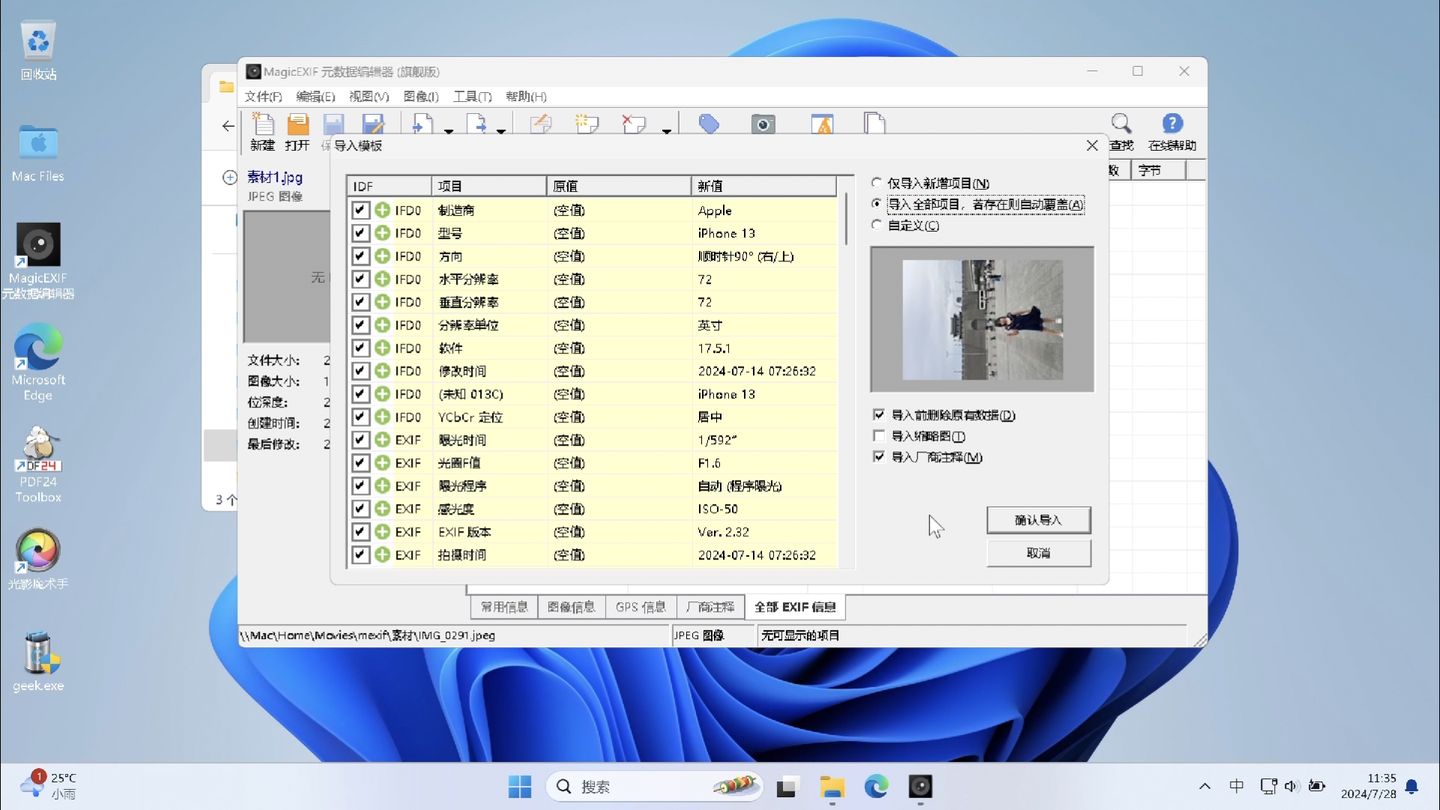The image size is (1440, 810).
Task: Click the export template page icon
Action: click(476, 124)
